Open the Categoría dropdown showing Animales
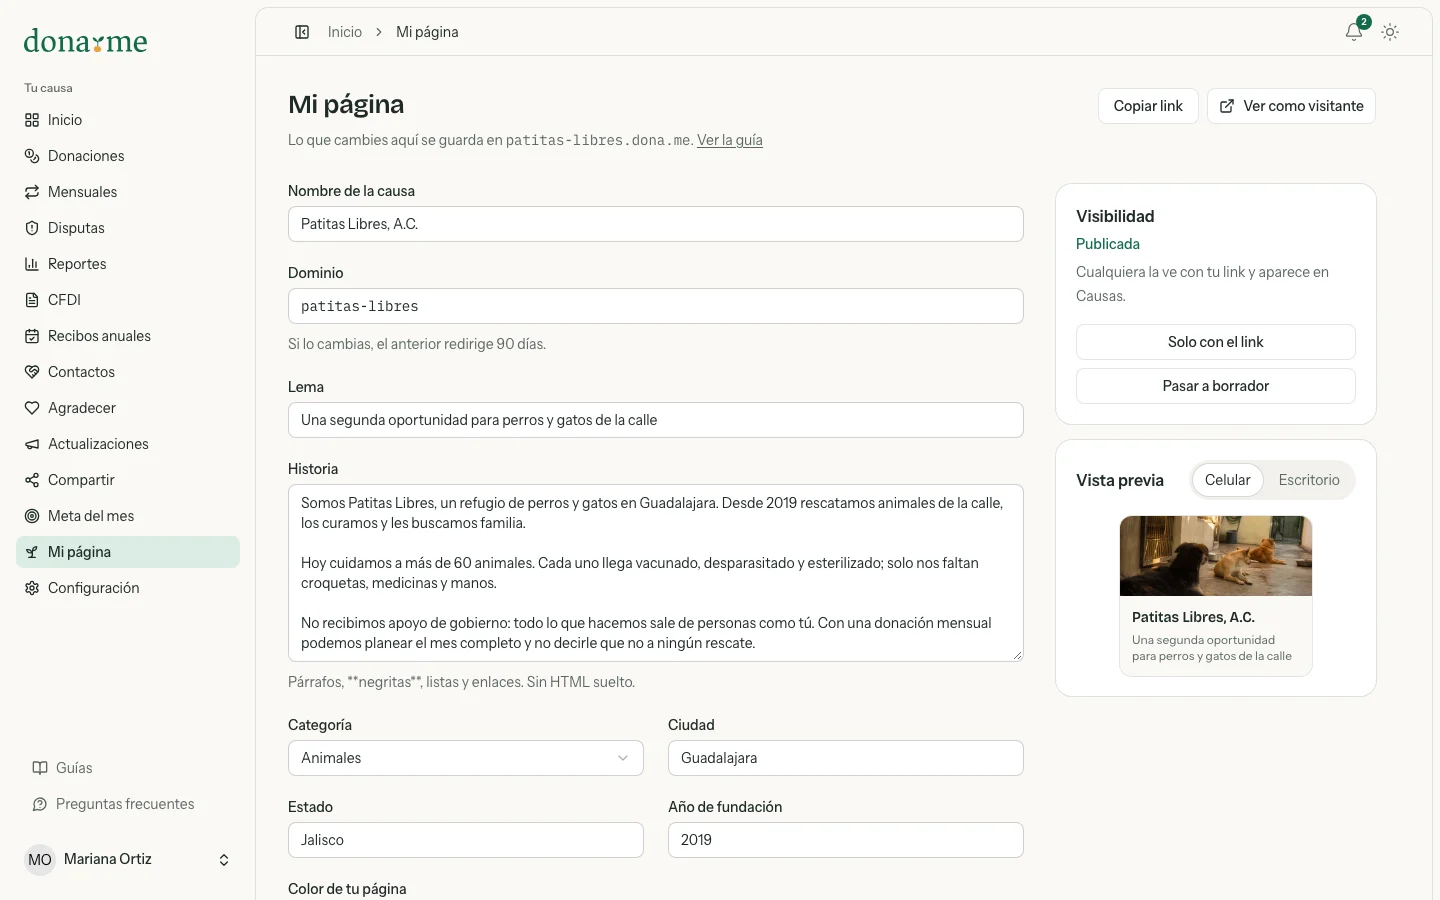Viewport: 1440px width, 900px height. click(466, 758)
